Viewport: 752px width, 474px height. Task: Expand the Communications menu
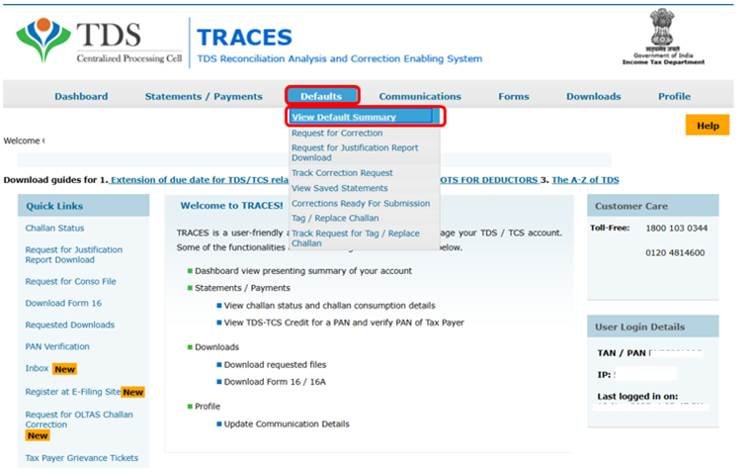click(x=420, y=97)
